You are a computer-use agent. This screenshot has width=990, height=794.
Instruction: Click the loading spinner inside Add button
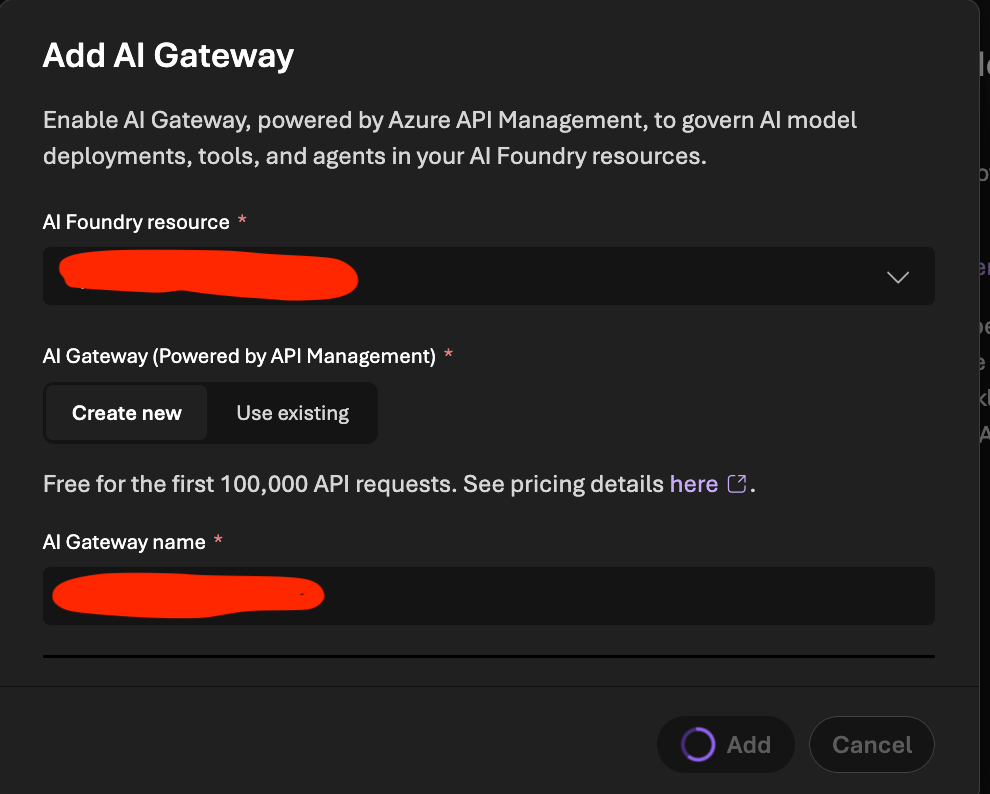[697, 745]
